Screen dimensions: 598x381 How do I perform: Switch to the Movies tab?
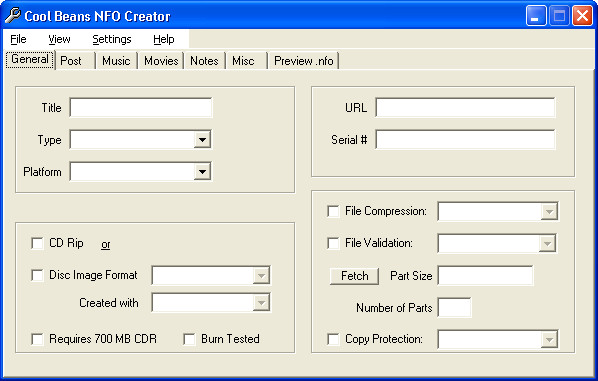pyautogui.click(x=161, y=61)
